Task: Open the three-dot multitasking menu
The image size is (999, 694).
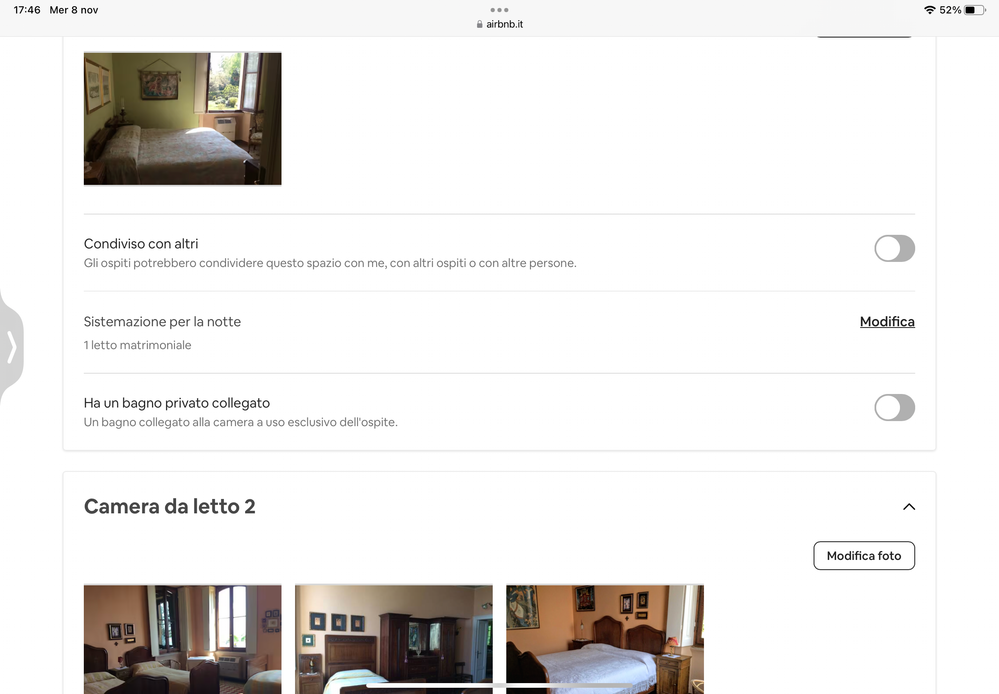Action: [499, 10]
